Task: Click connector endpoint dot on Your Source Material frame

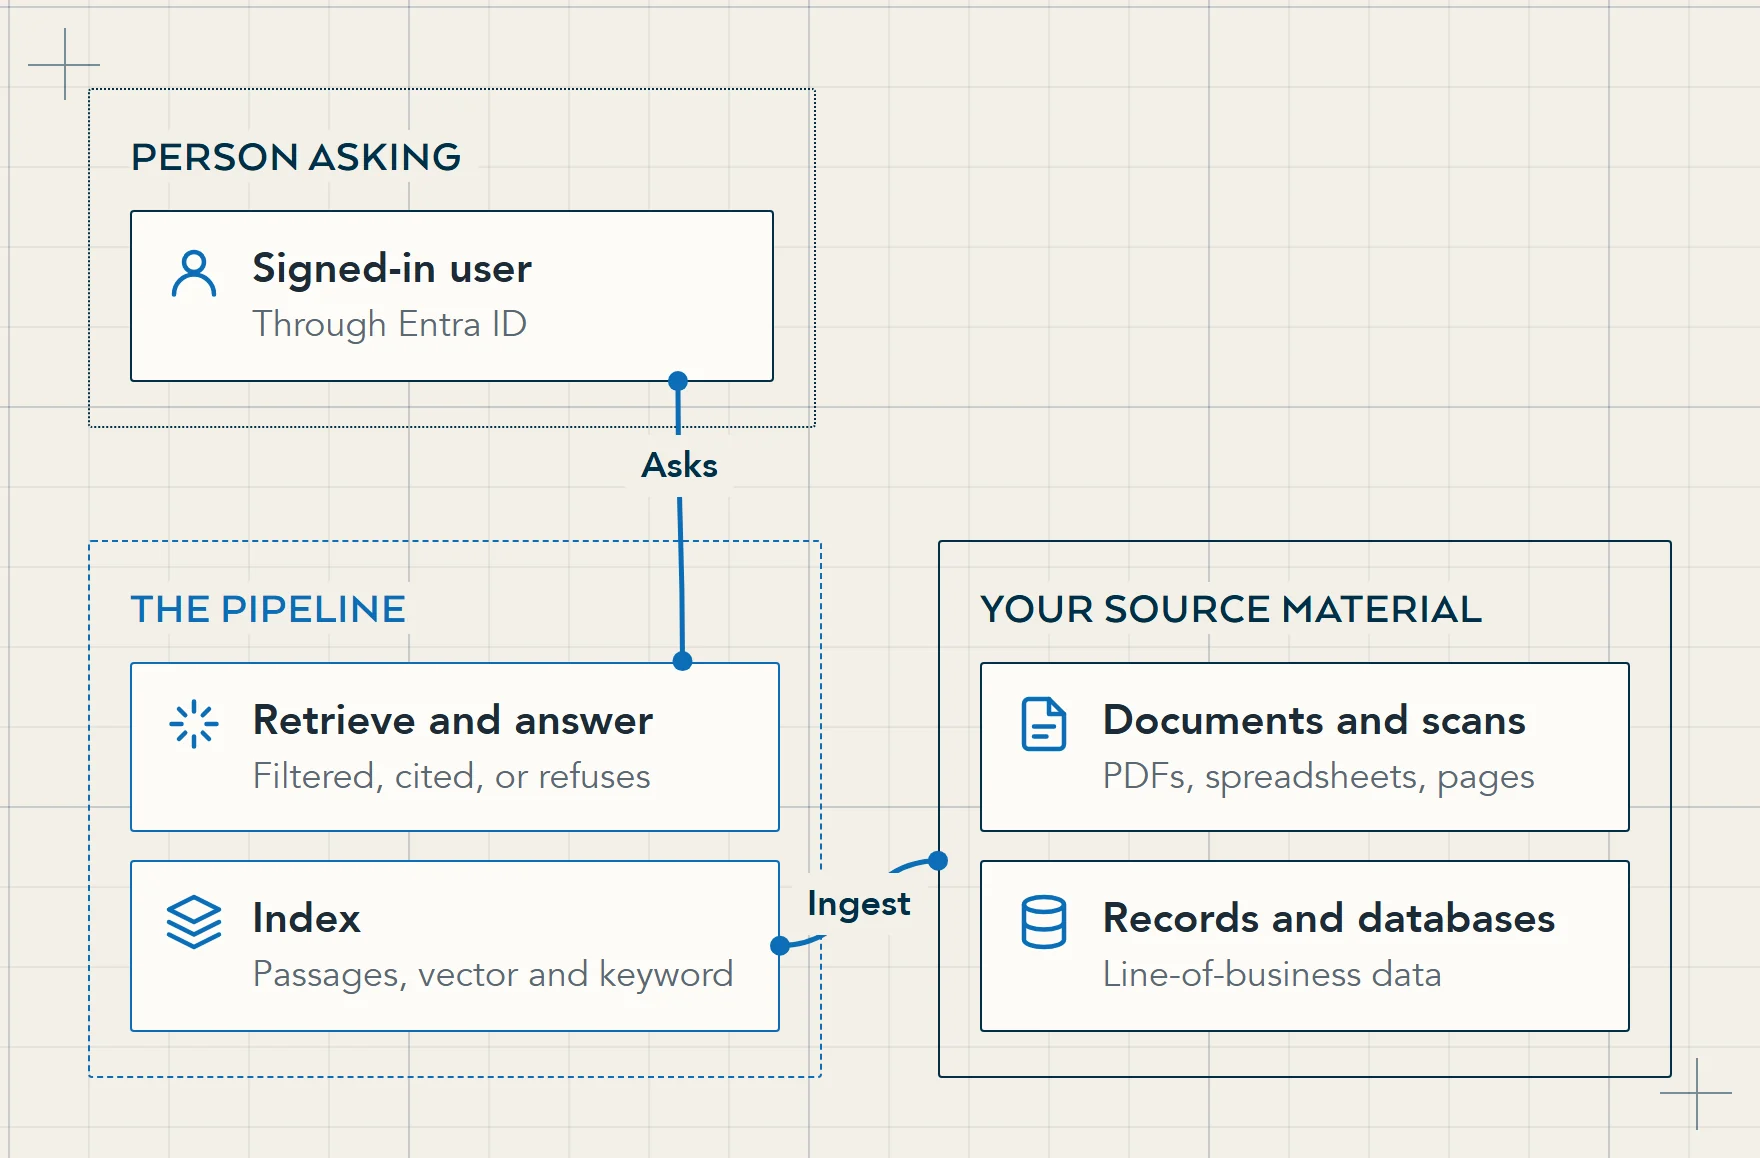Action: pyautogui.click(x=938, y=860)
